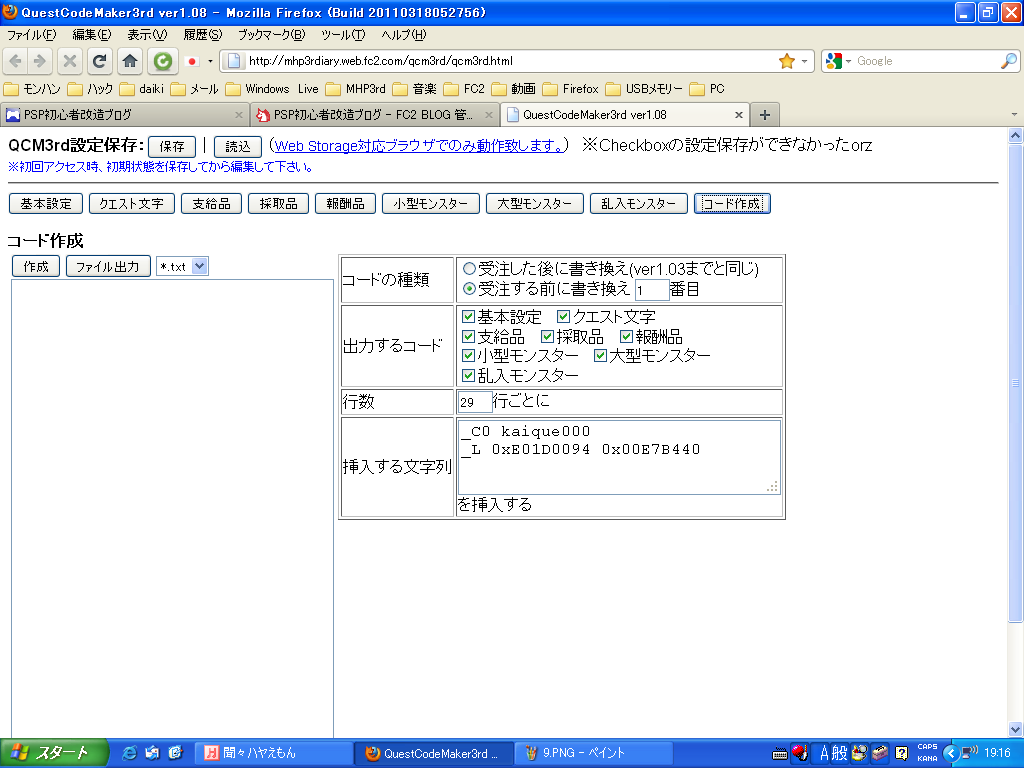This screenshot has height=768, width=1024.
Task: Bookmark this page with the star icon
Action: 786,61
